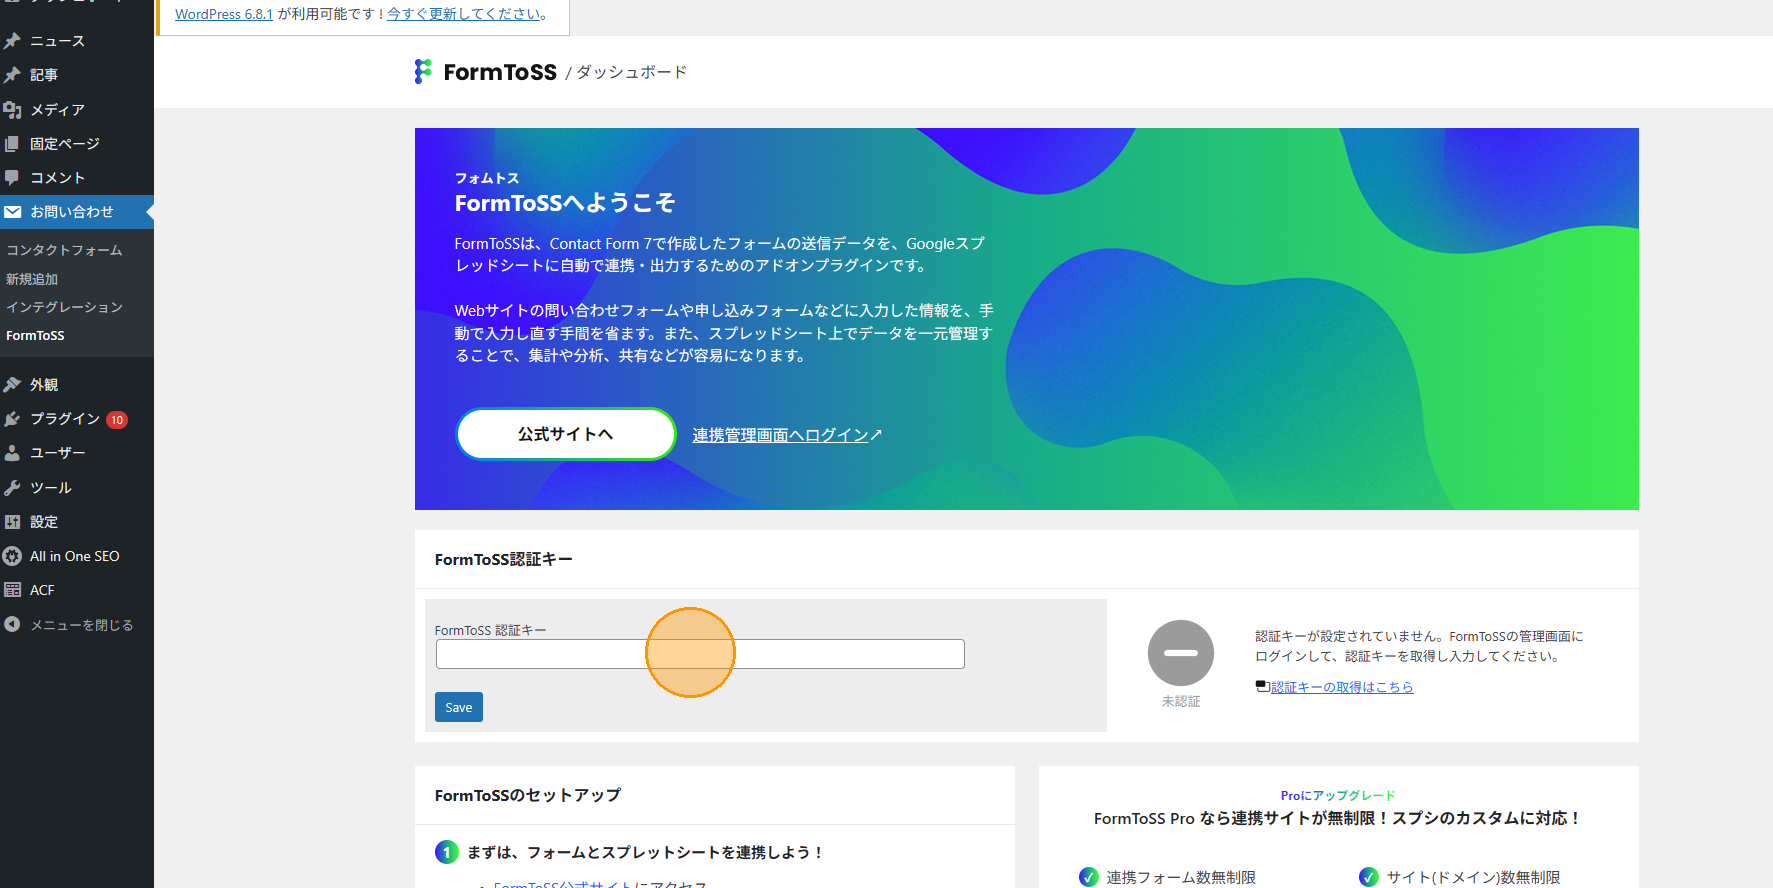Click the ニュース pin icon in sidebar
The width and height of the screenshot is (1773, 888).
point(12,41)
